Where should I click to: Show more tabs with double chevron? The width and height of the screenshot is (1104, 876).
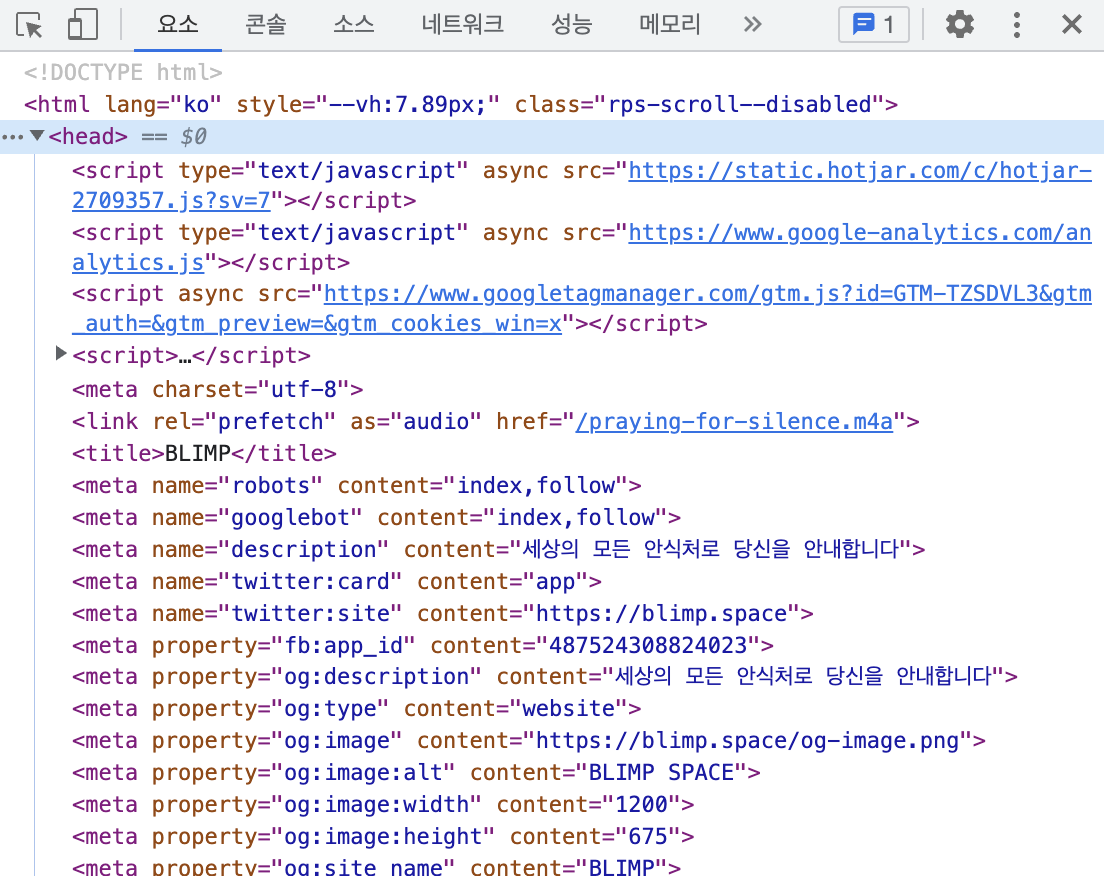pos(753,25)
